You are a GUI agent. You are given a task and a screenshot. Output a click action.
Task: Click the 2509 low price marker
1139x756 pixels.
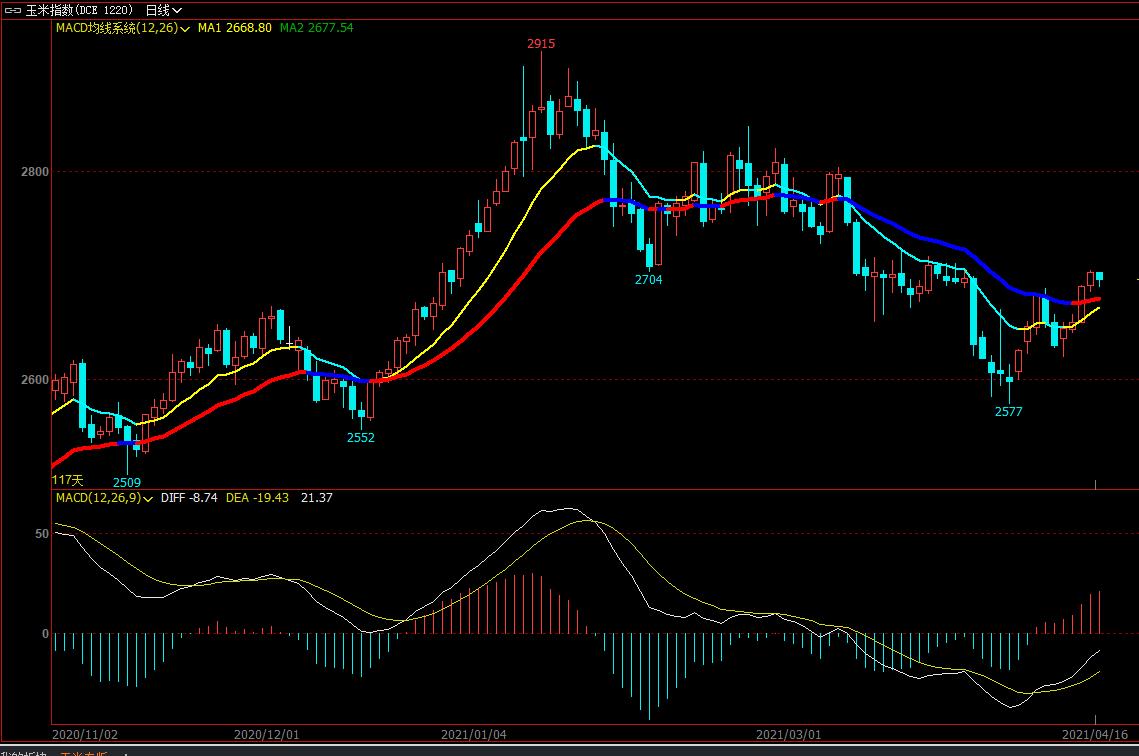point(126,483)
